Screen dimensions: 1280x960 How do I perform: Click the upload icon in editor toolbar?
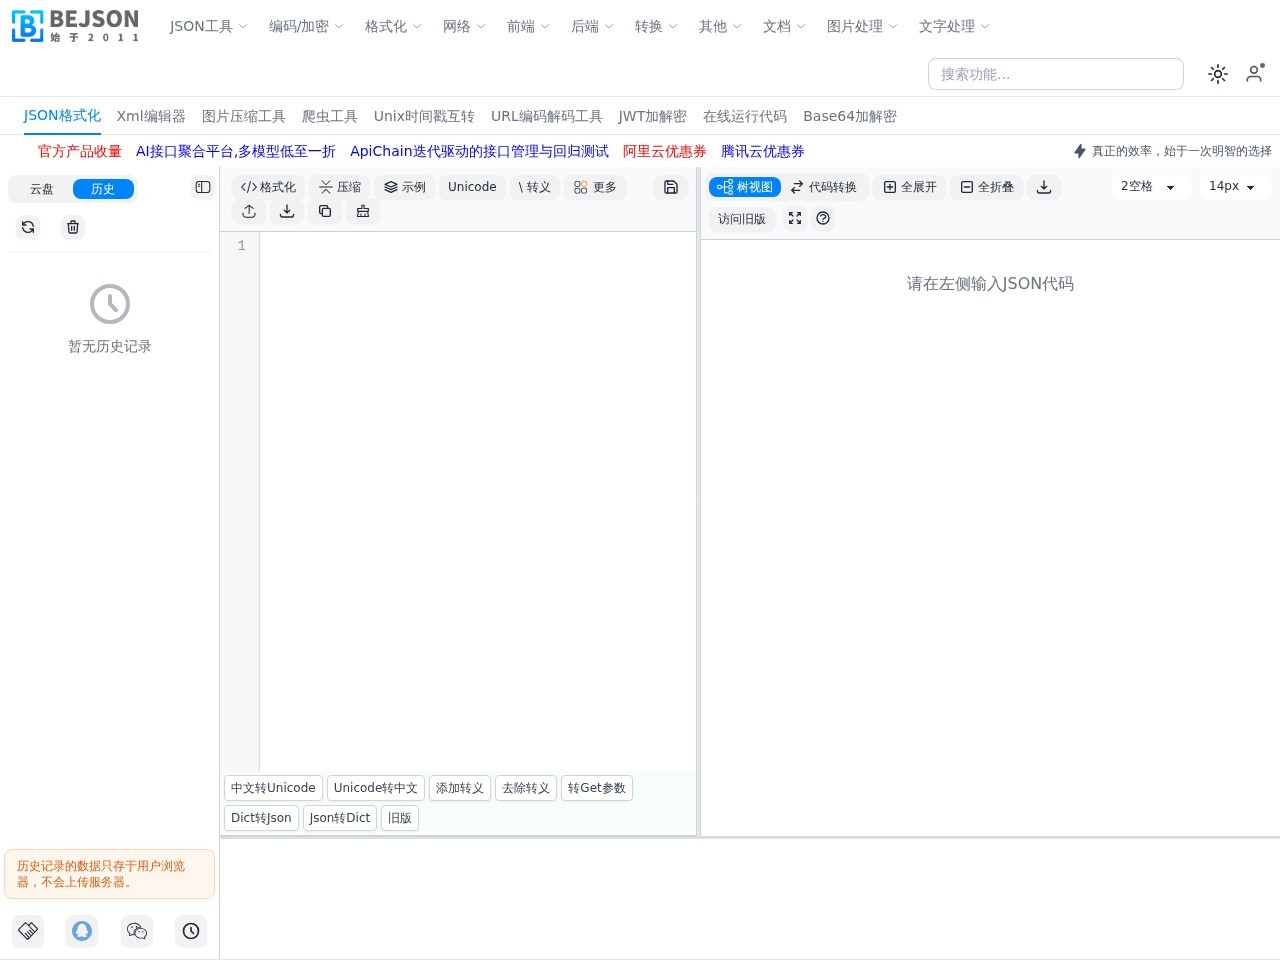(x=249, y=211)
